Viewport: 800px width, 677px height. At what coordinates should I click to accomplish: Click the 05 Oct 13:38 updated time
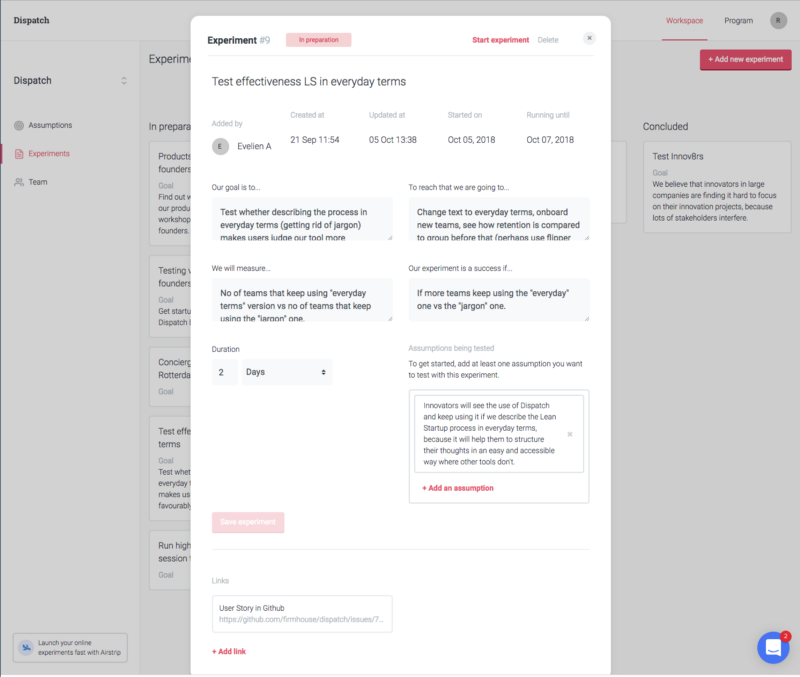tap(392, 140)
